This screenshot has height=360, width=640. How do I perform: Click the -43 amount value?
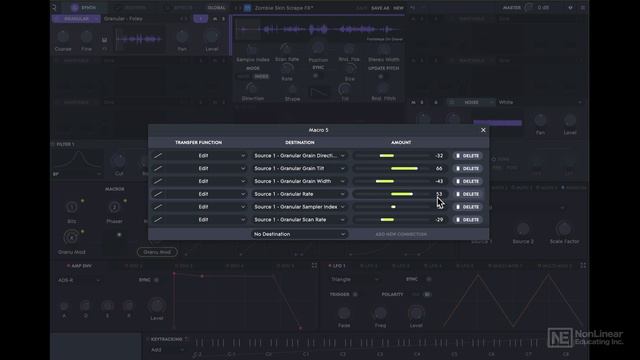439,181
